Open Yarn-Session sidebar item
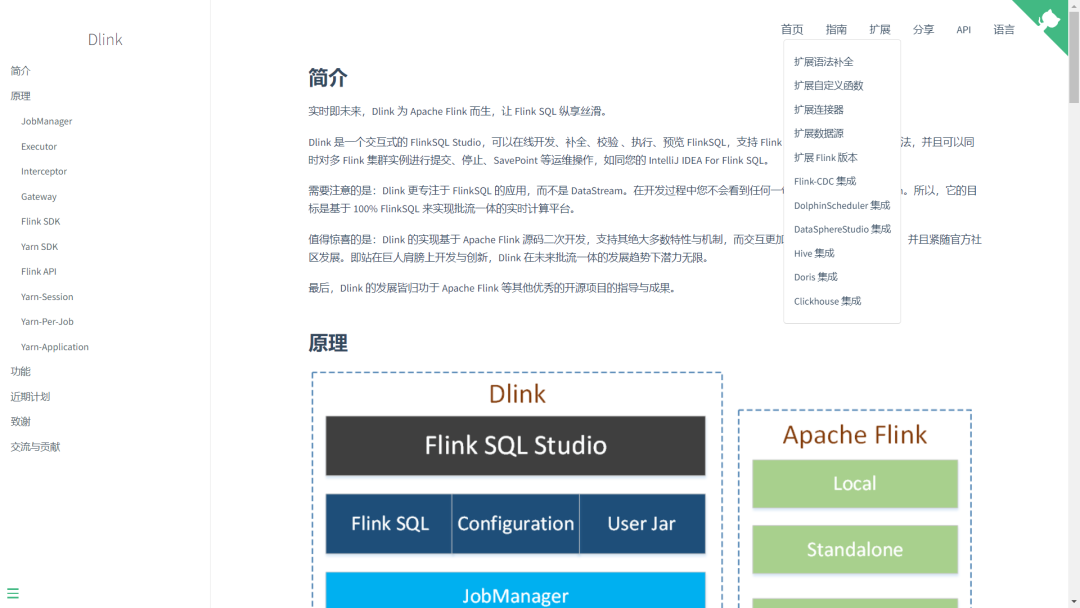Image resolution: width=1080 pixels, height=608 pixels. [47, 297]
